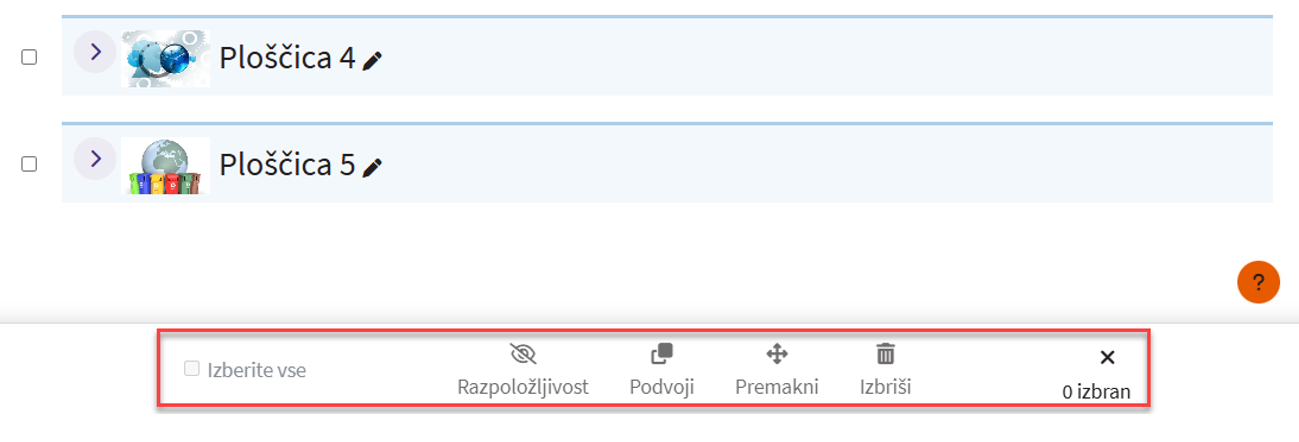Screen dimensions: 1299x442
Task: Expand the Ploščica 4 section chevron
Action: 95,52
